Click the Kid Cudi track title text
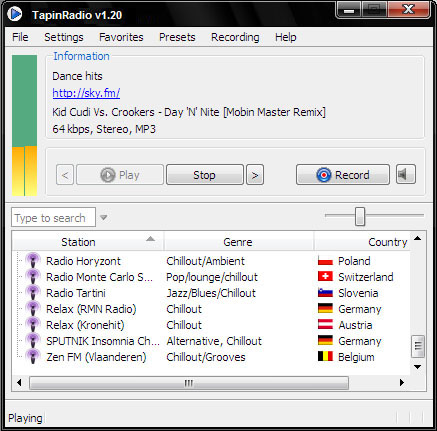This screenshot has height=431, width=437. click(189, 112)
